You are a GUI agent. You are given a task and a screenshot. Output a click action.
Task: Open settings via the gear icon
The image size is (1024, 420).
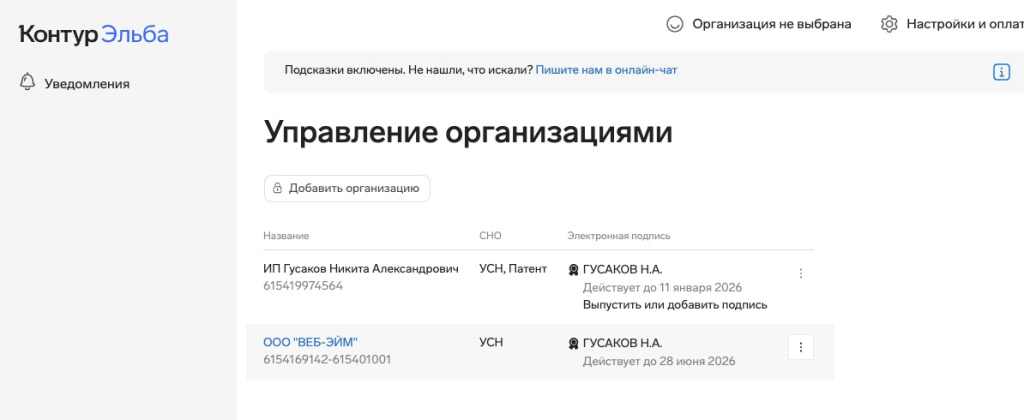[x=889, y=24]
